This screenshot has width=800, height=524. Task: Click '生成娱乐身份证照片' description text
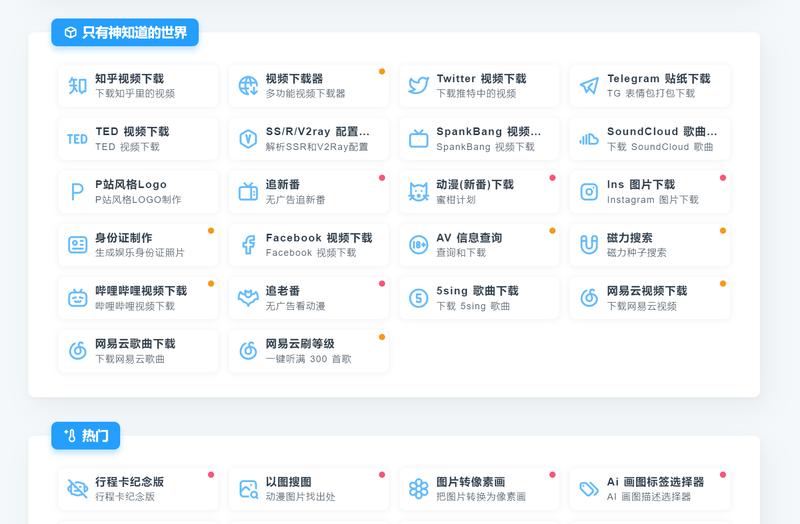(x=140, y=253)
